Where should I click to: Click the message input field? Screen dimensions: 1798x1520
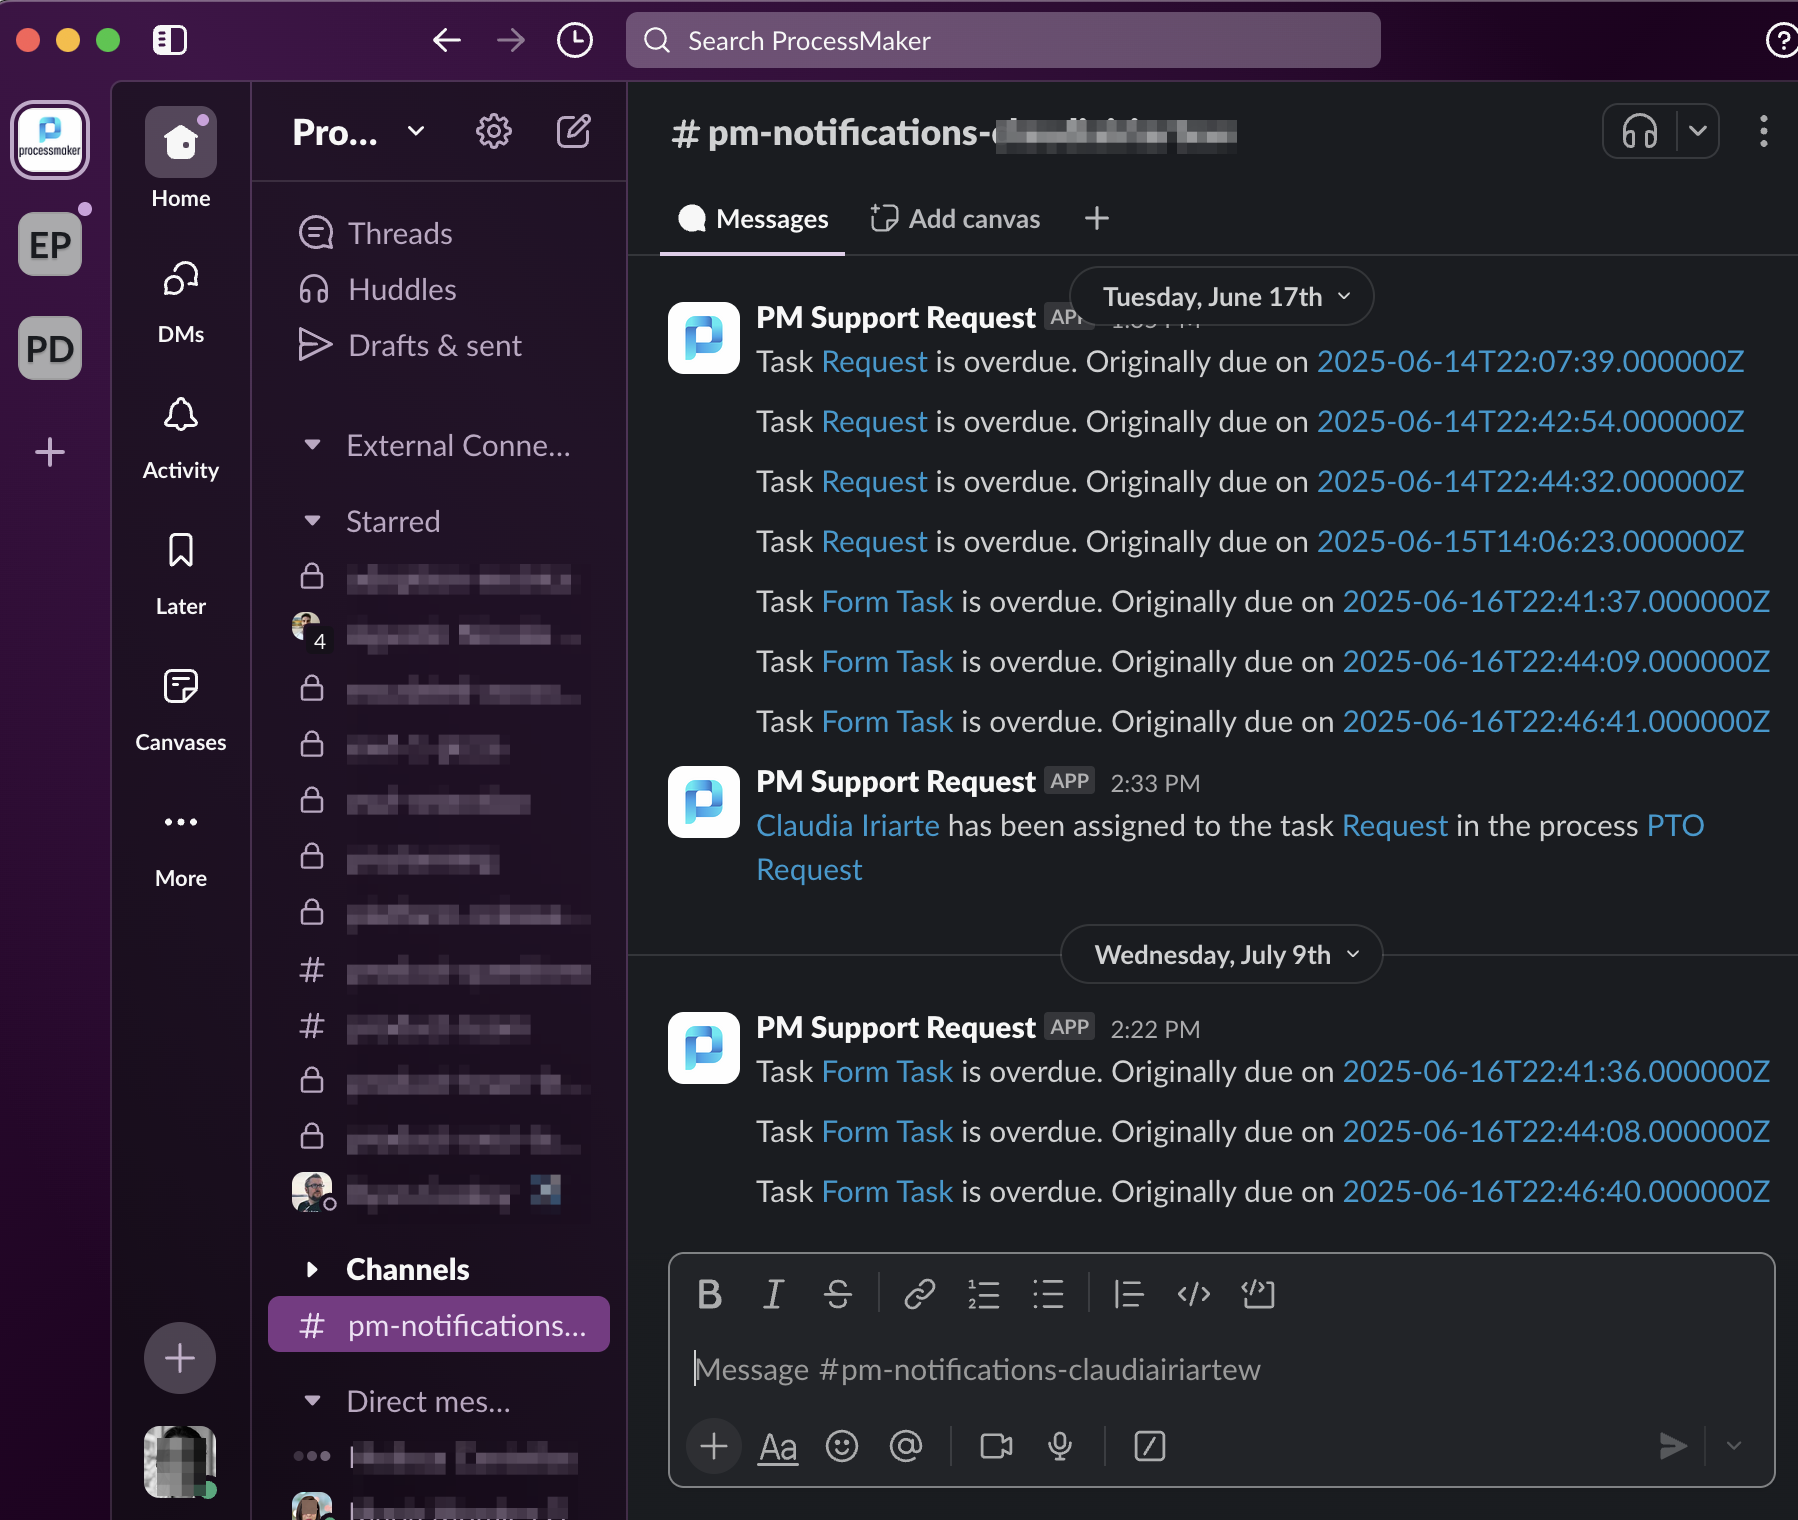point(1222,1369)
